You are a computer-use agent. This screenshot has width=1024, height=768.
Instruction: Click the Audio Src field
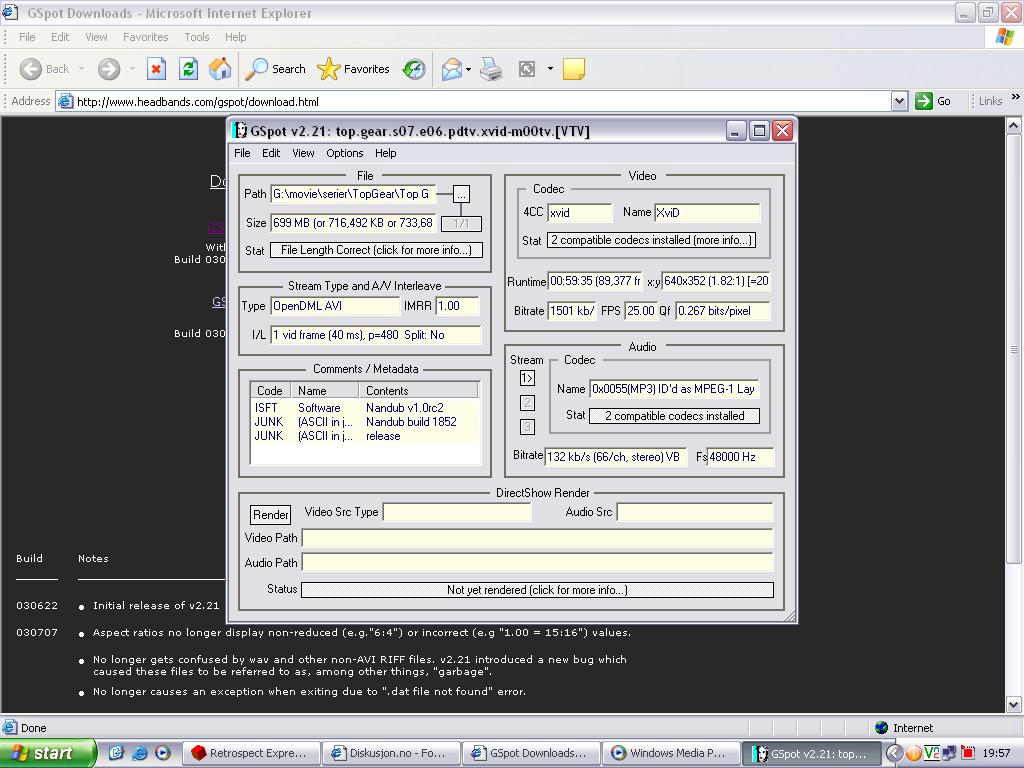pos(695,513)
